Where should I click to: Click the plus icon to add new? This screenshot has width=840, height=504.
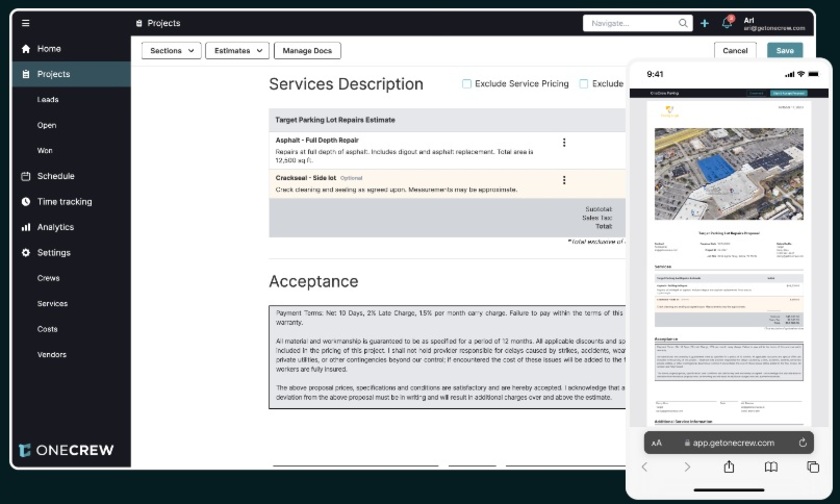[x=705, y=23]
